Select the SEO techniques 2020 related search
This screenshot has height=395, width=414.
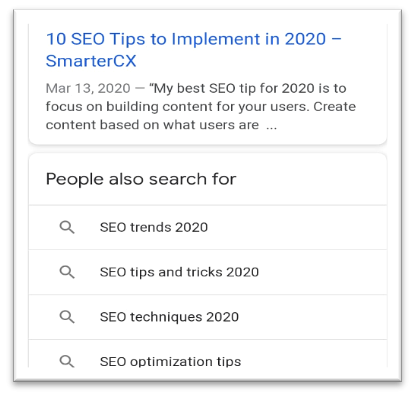point(169,317)
